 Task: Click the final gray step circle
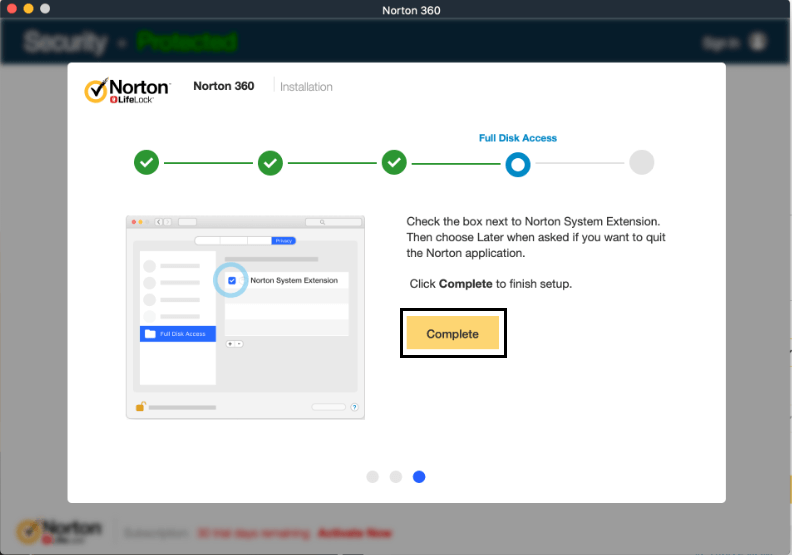pyautogui.click(x=641, y=163)
